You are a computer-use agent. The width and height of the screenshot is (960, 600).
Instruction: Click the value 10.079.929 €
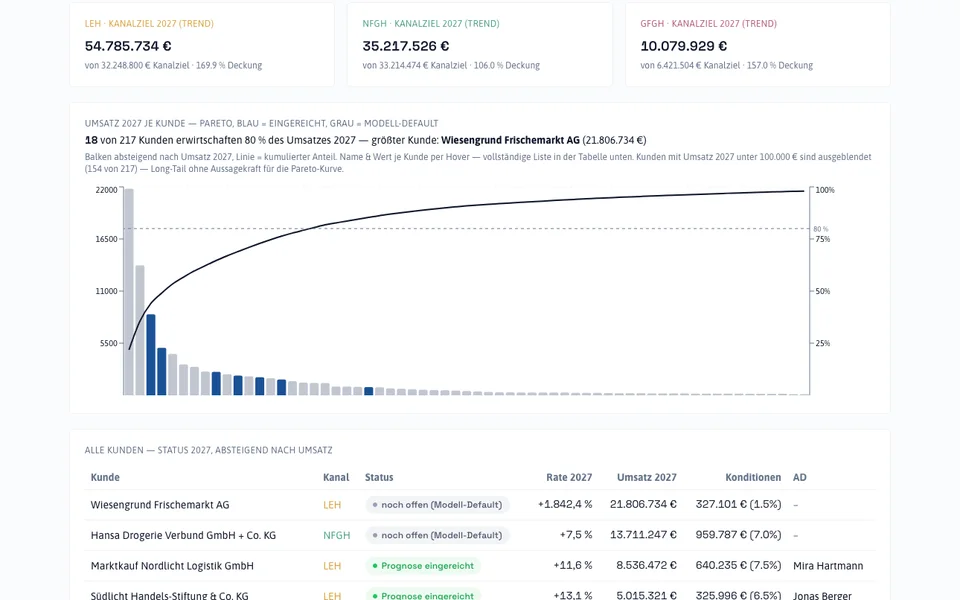tap(683, 46)
